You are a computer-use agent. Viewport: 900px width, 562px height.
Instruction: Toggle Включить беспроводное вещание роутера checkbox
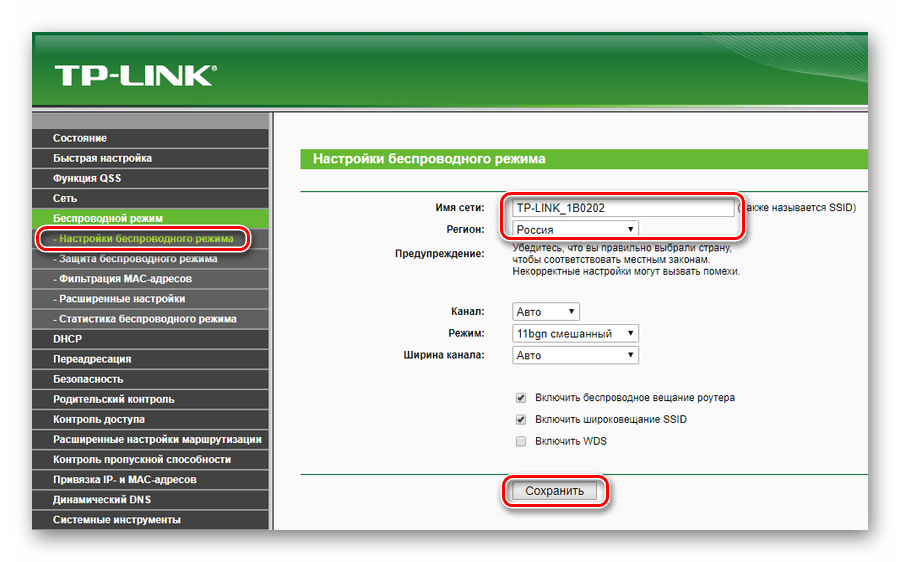(521, 398)
